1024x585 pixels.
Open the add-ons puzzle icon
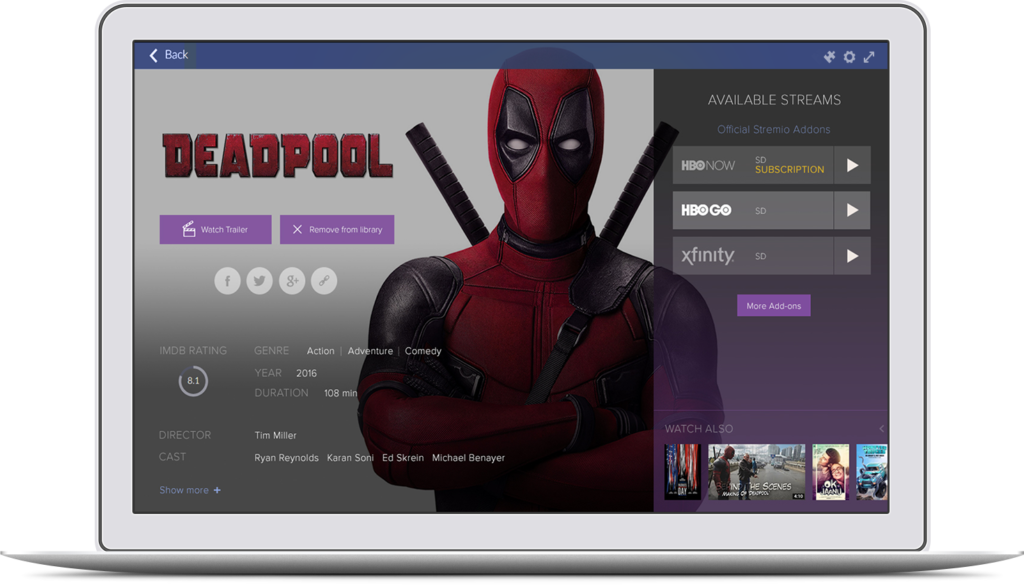pos(829,57)
